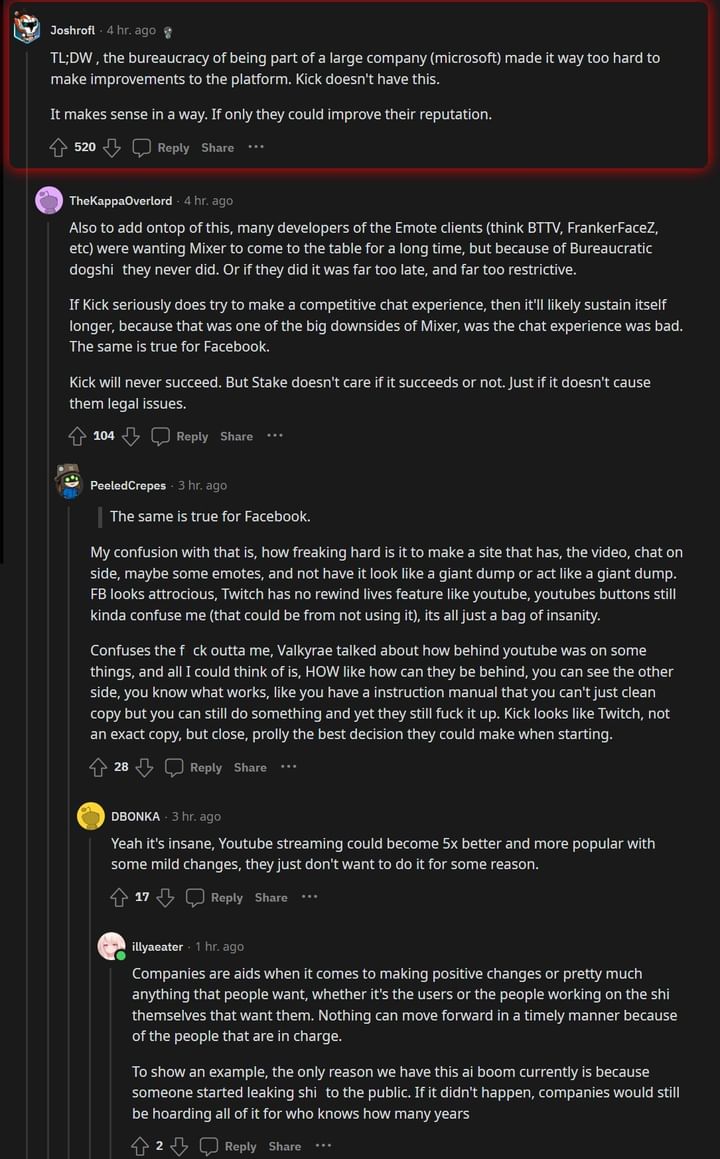The width and height of the screenshot is (720, 1159).
Task: Reply to PeeledCrepes' comment
Action: tap(194, 767)
